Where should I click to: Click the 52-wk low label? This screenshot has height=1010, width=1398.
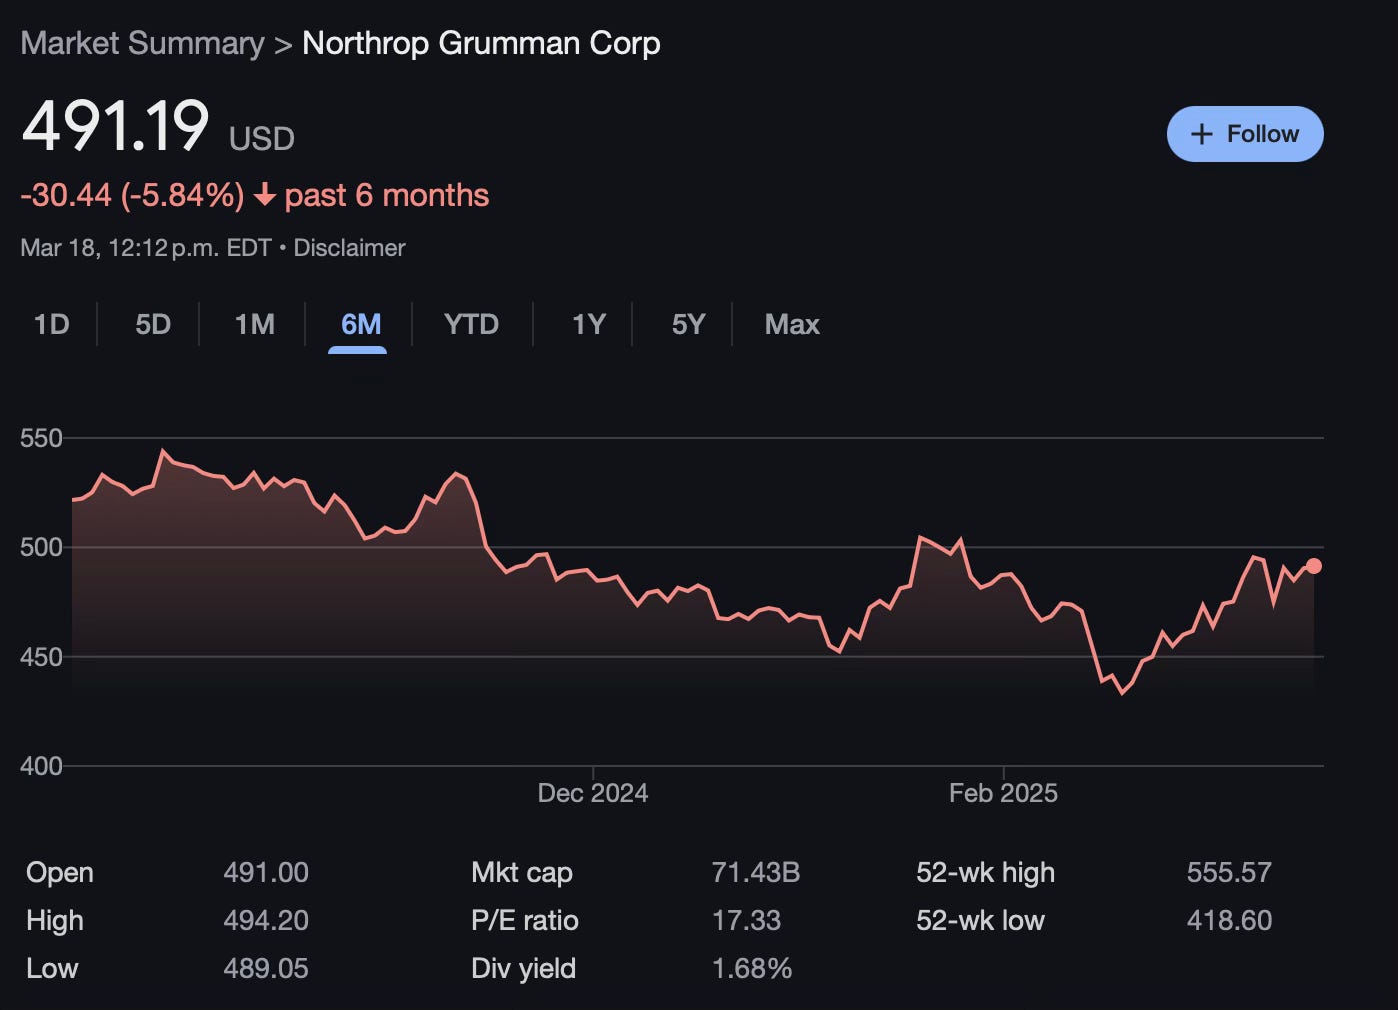[980, 920]
